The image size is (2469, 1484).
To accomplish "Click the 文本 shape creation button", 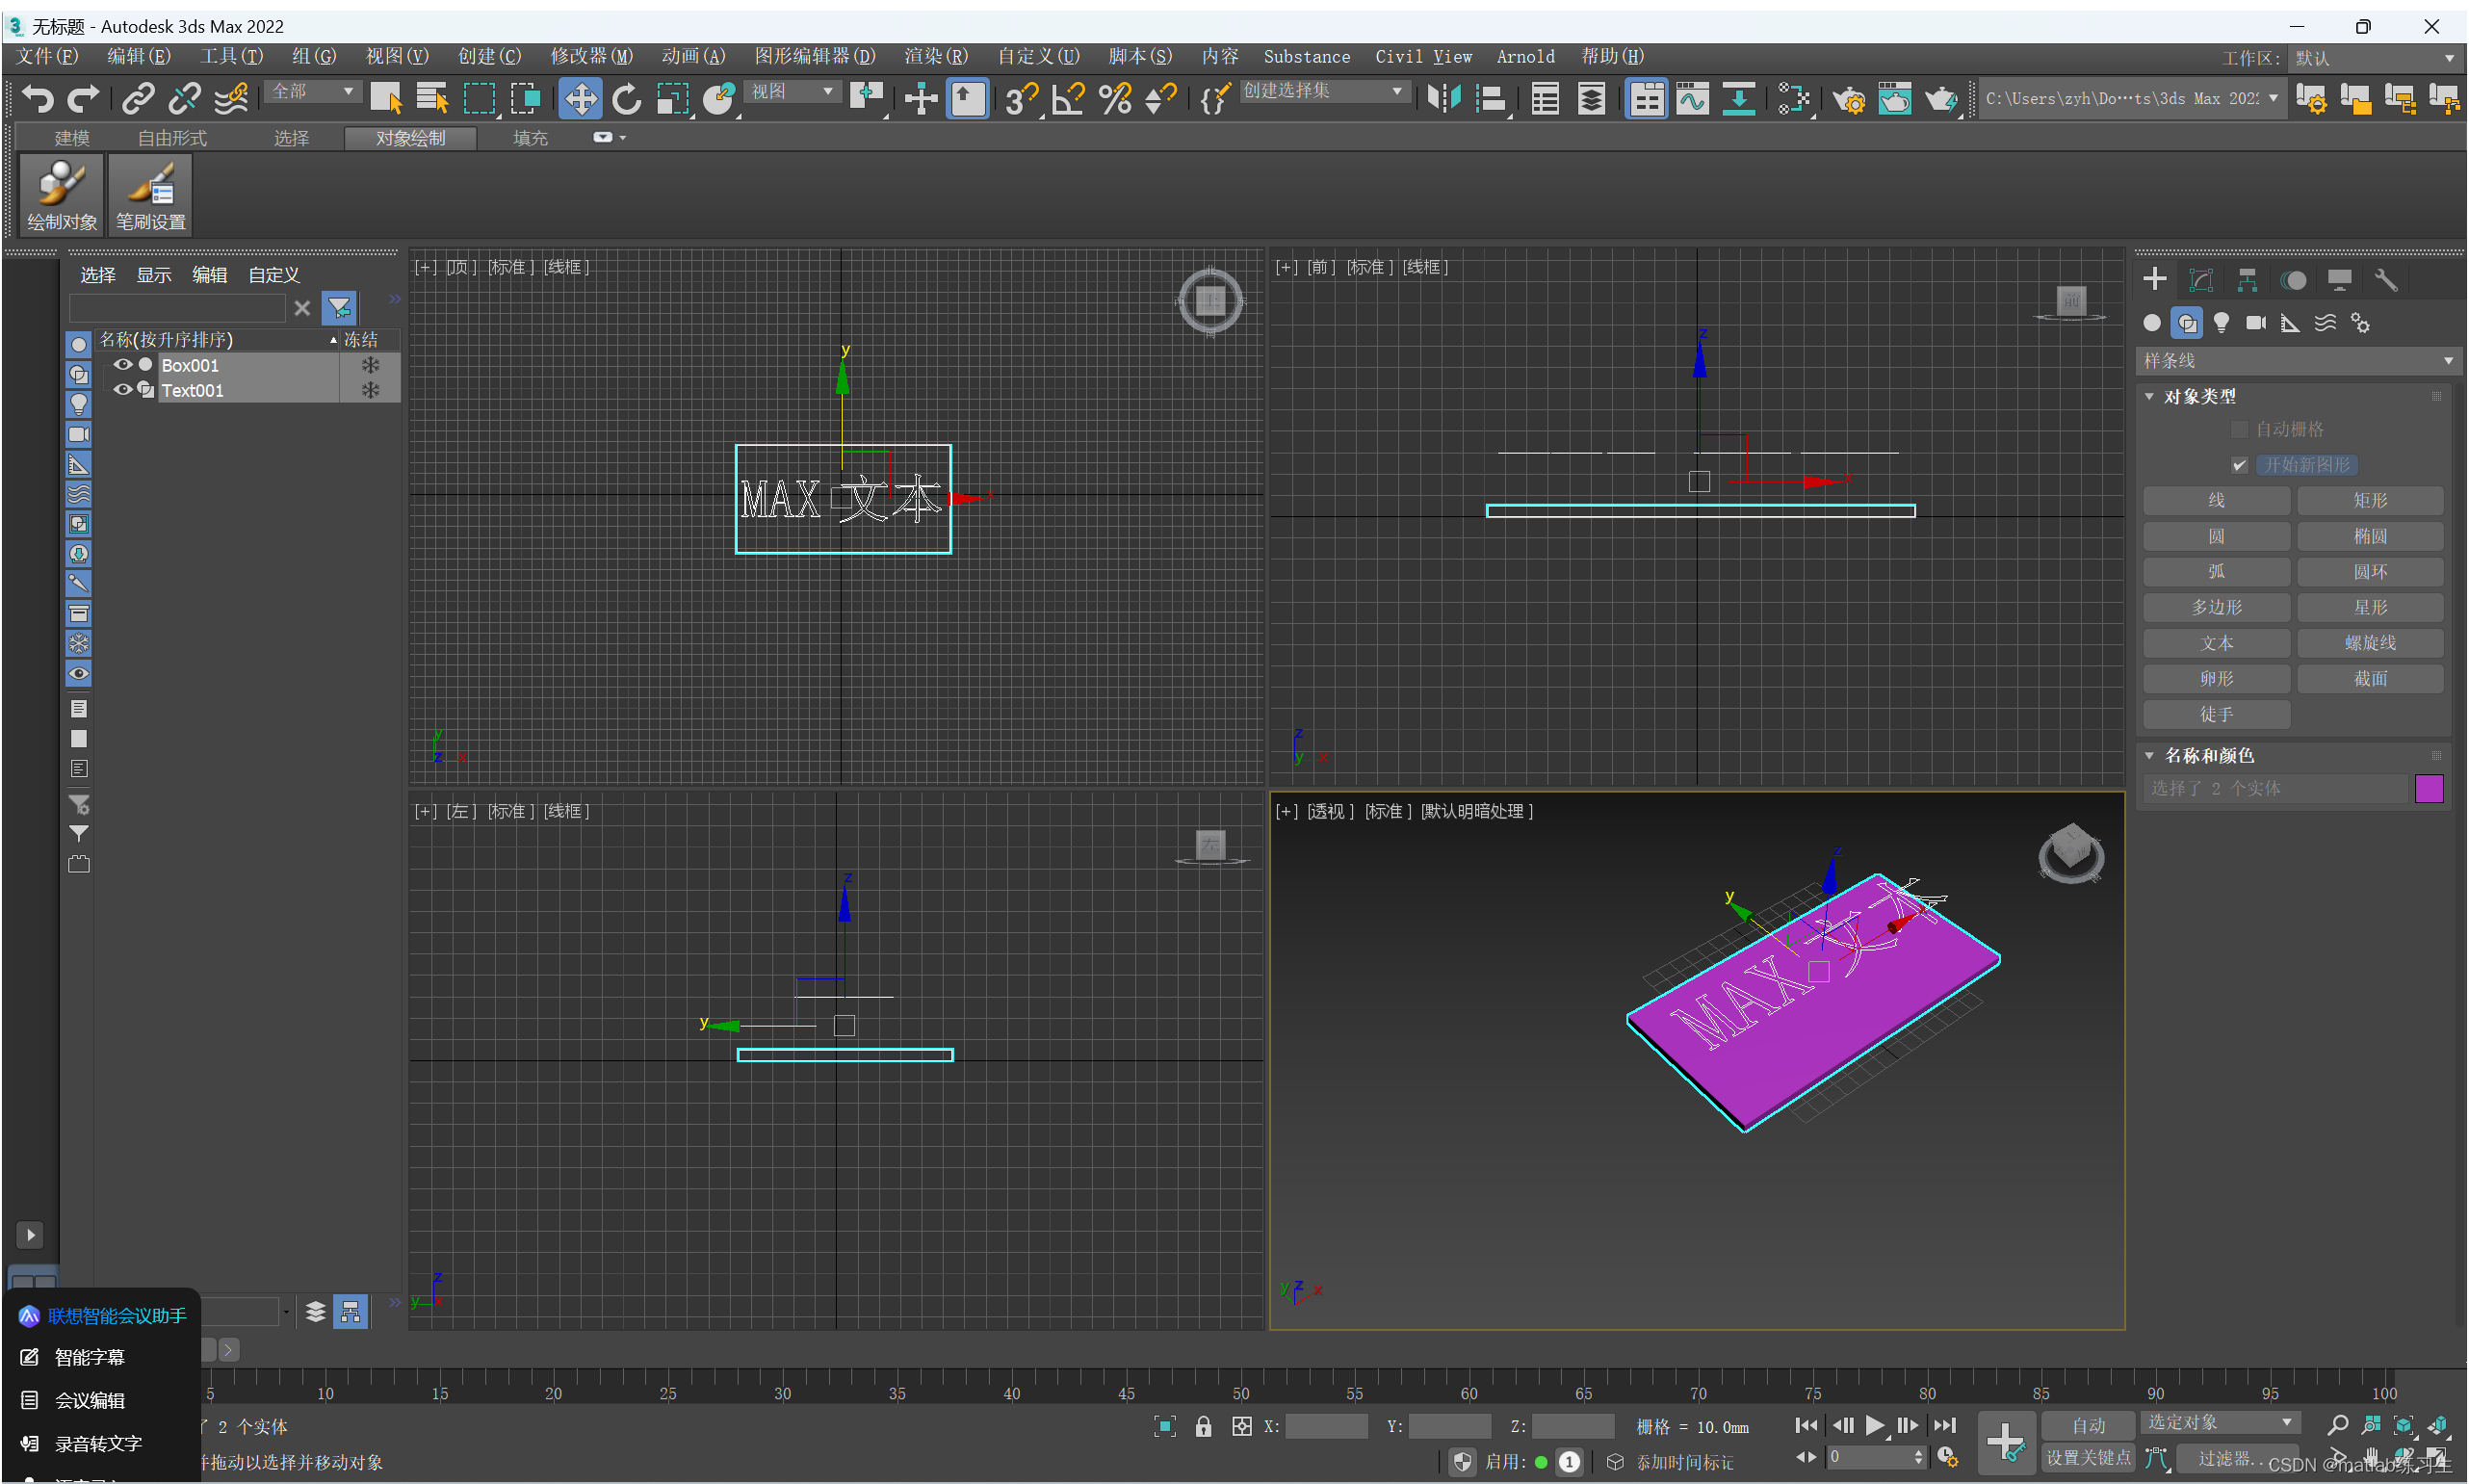I will (2215, 643).
